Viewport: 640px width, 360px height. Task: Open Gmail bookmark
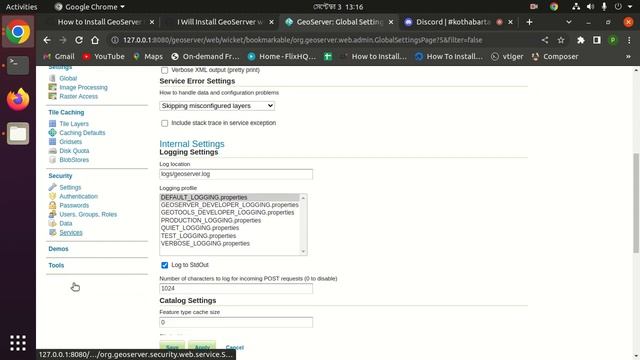59,56
